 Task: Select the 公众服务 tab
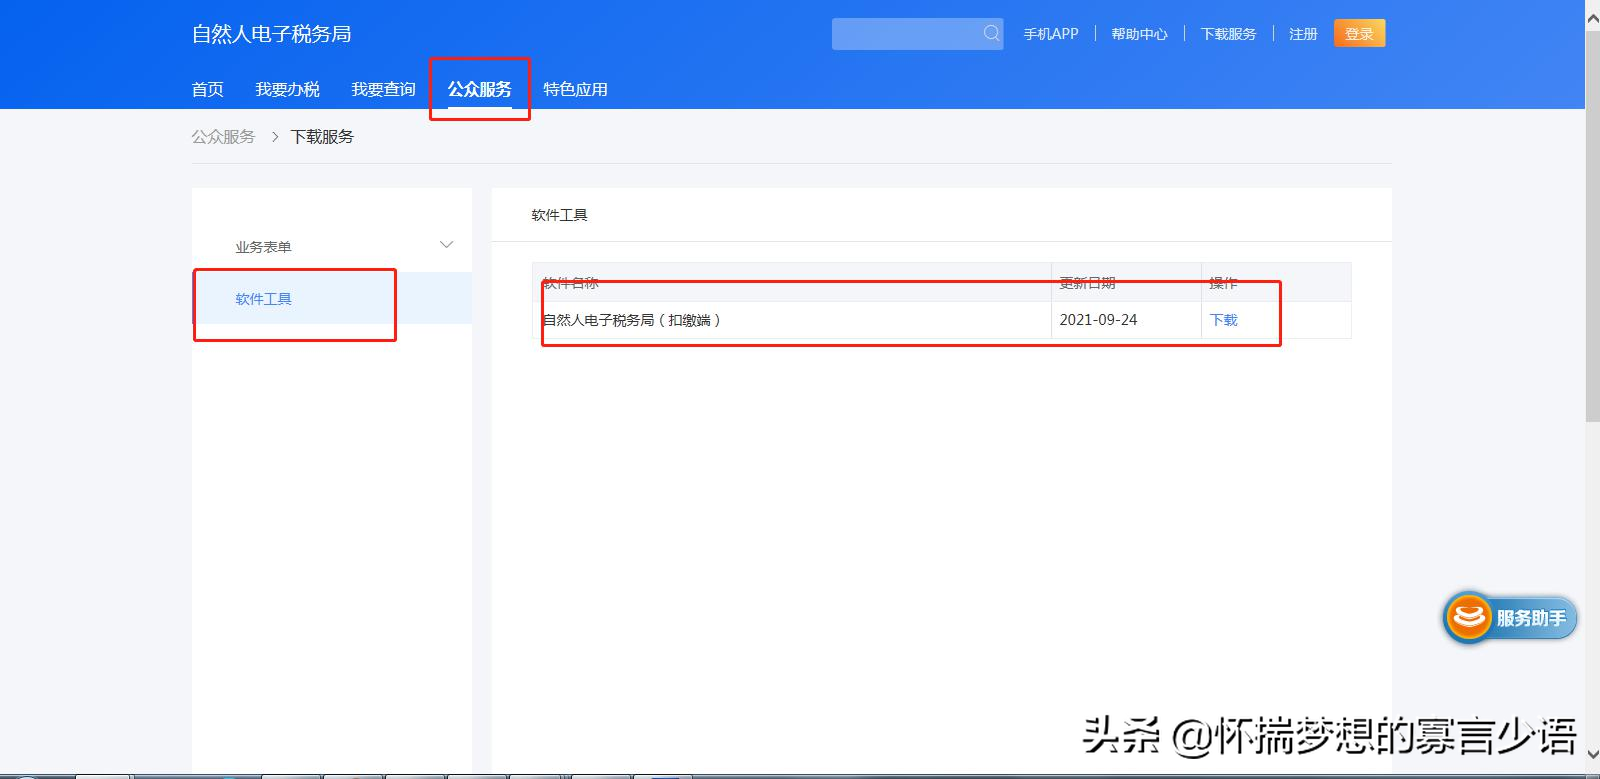point(479,89)
